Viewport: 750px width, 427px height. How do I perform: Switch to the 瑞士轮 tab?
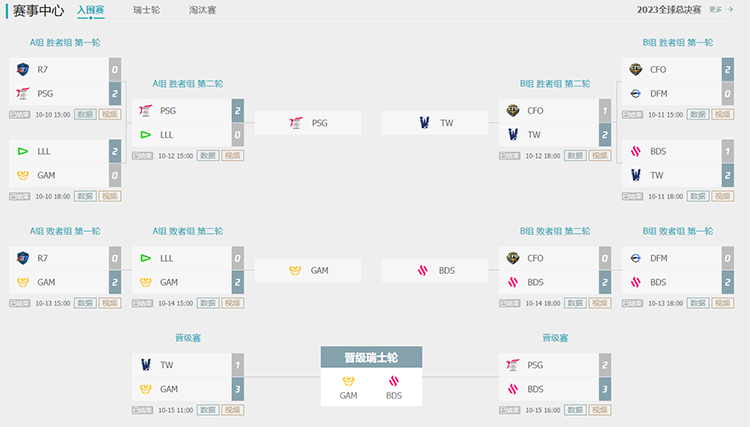[x=146, y=10]
